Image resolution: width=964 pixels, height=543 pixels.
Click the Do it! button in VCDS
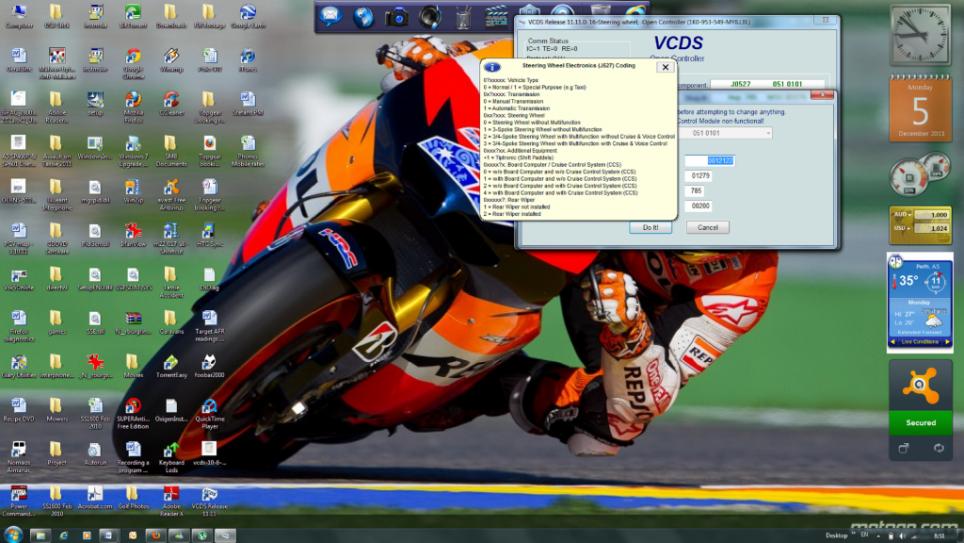[650, 228]
